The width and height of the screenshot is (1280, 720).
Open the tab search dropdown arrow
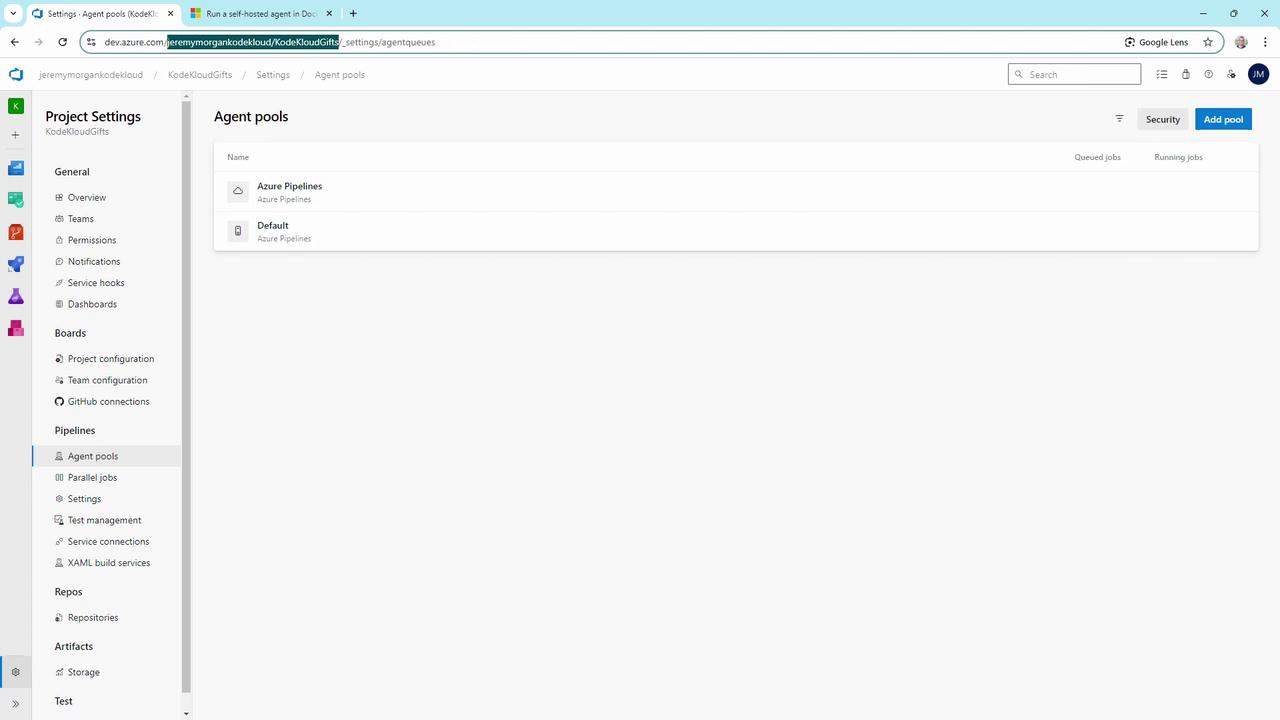12,14
